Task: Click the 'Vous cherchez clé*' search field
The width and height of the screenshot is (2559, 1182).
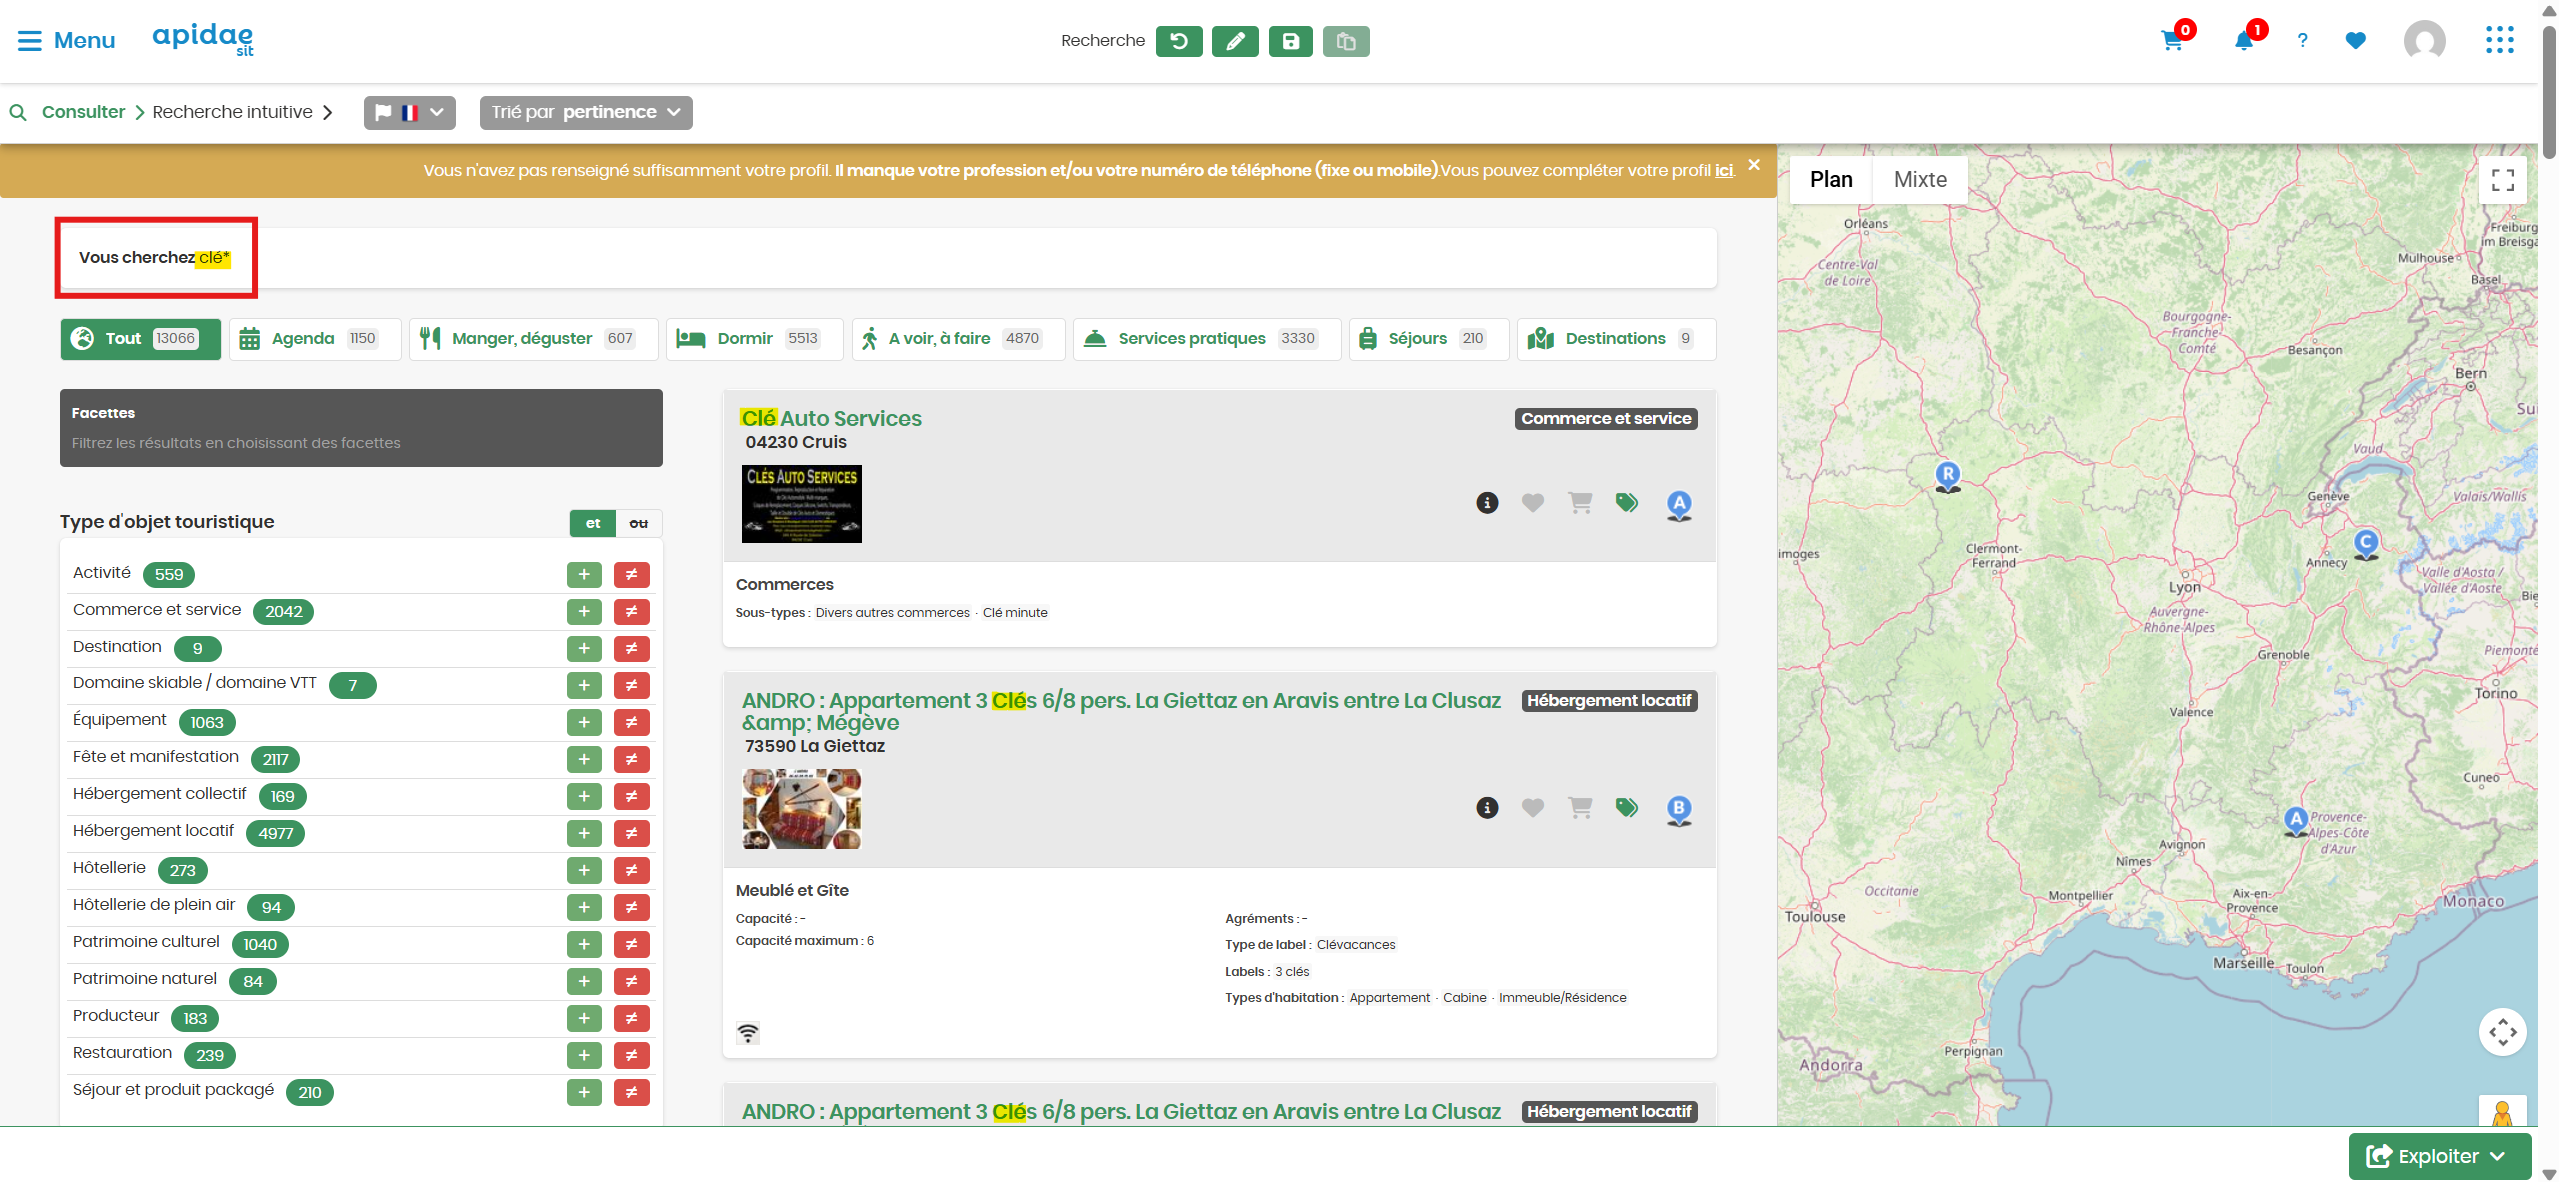Action: pos(888,258)
